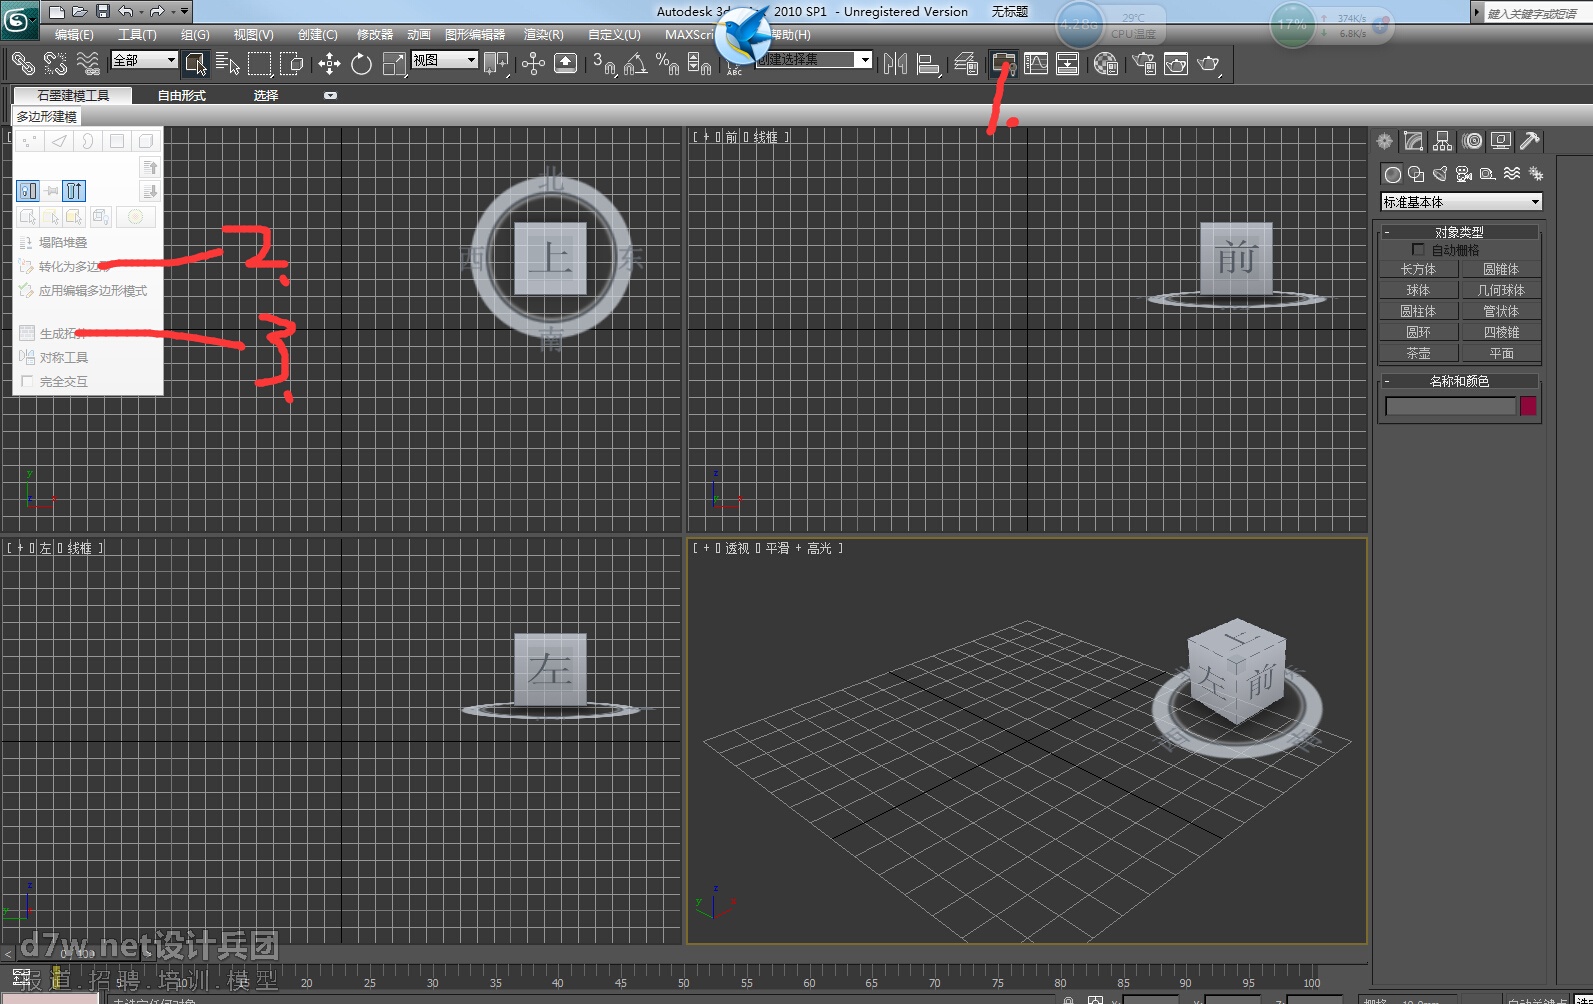Open the 工具(T) menu
1593x1004 pixels.
click(137, 34)
